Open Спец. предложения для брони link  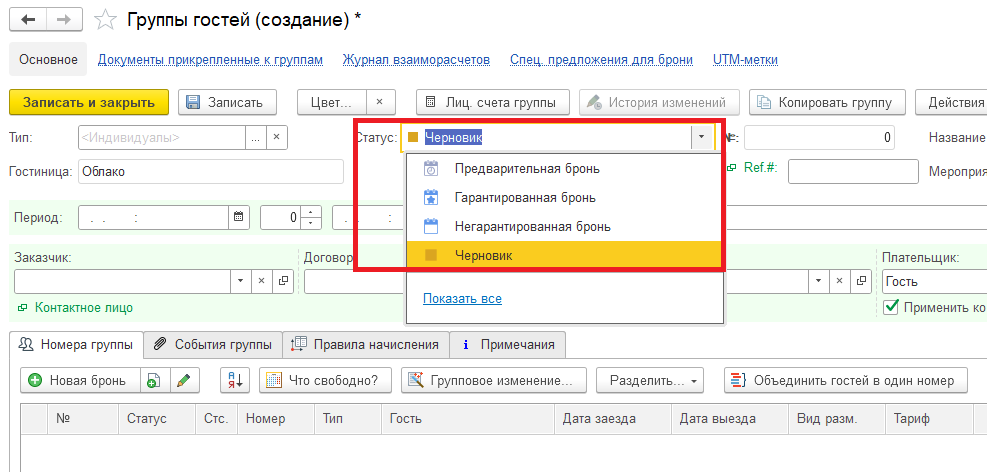602,60
